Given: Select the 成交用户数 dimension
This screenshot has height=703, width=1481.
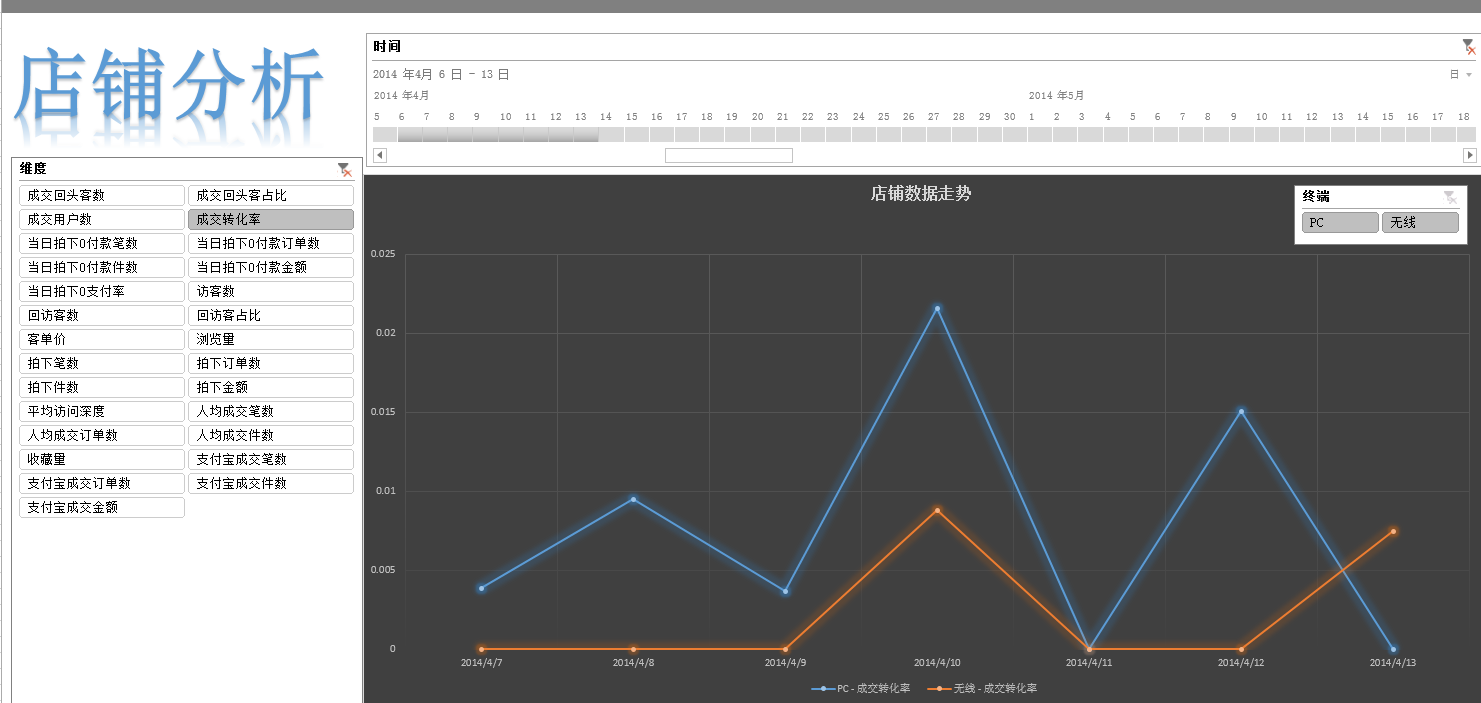Looking at the screenshot, I should (x=102, y=220).
